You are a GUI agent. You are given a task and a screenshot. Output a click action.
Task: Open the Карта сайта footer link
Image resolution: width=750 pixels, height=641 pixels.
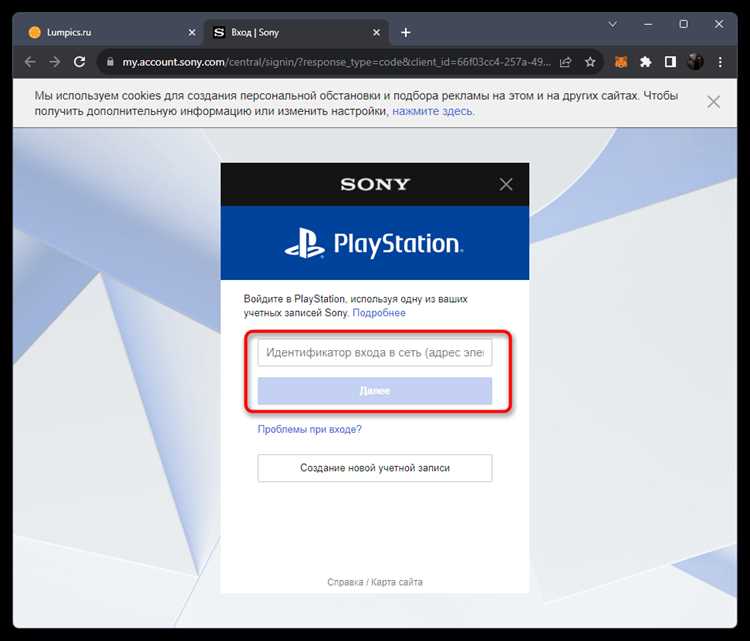(x=397, y=582)
